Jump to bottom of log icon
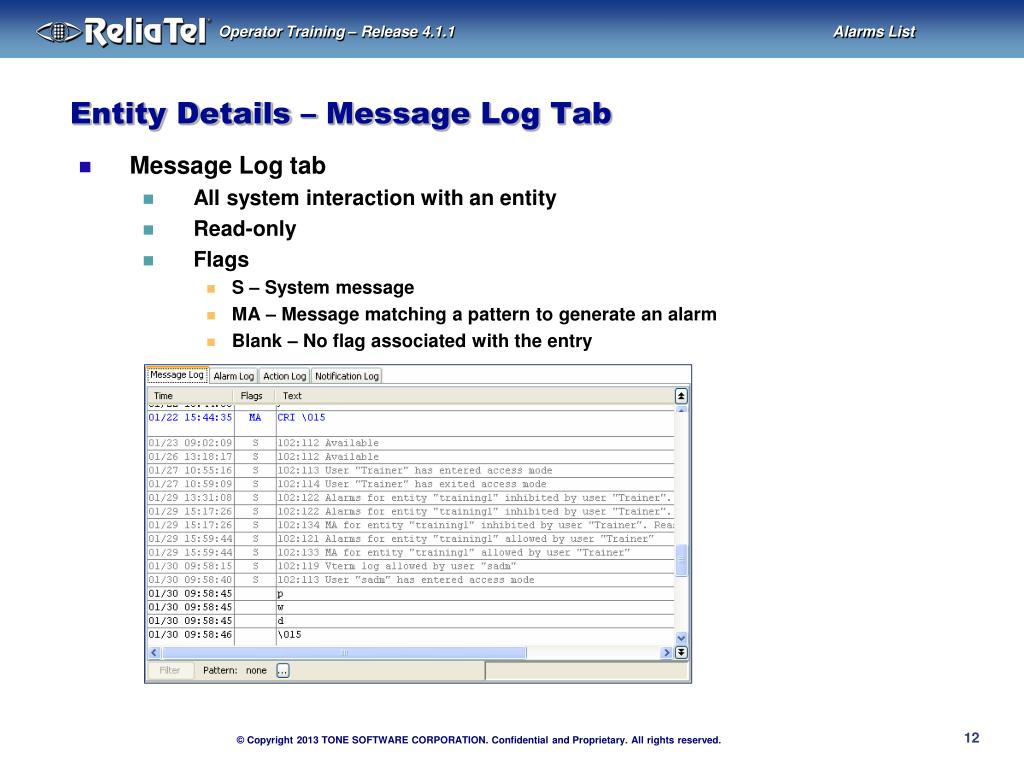This screenshot has width=1024, height=768. point(681,652)
